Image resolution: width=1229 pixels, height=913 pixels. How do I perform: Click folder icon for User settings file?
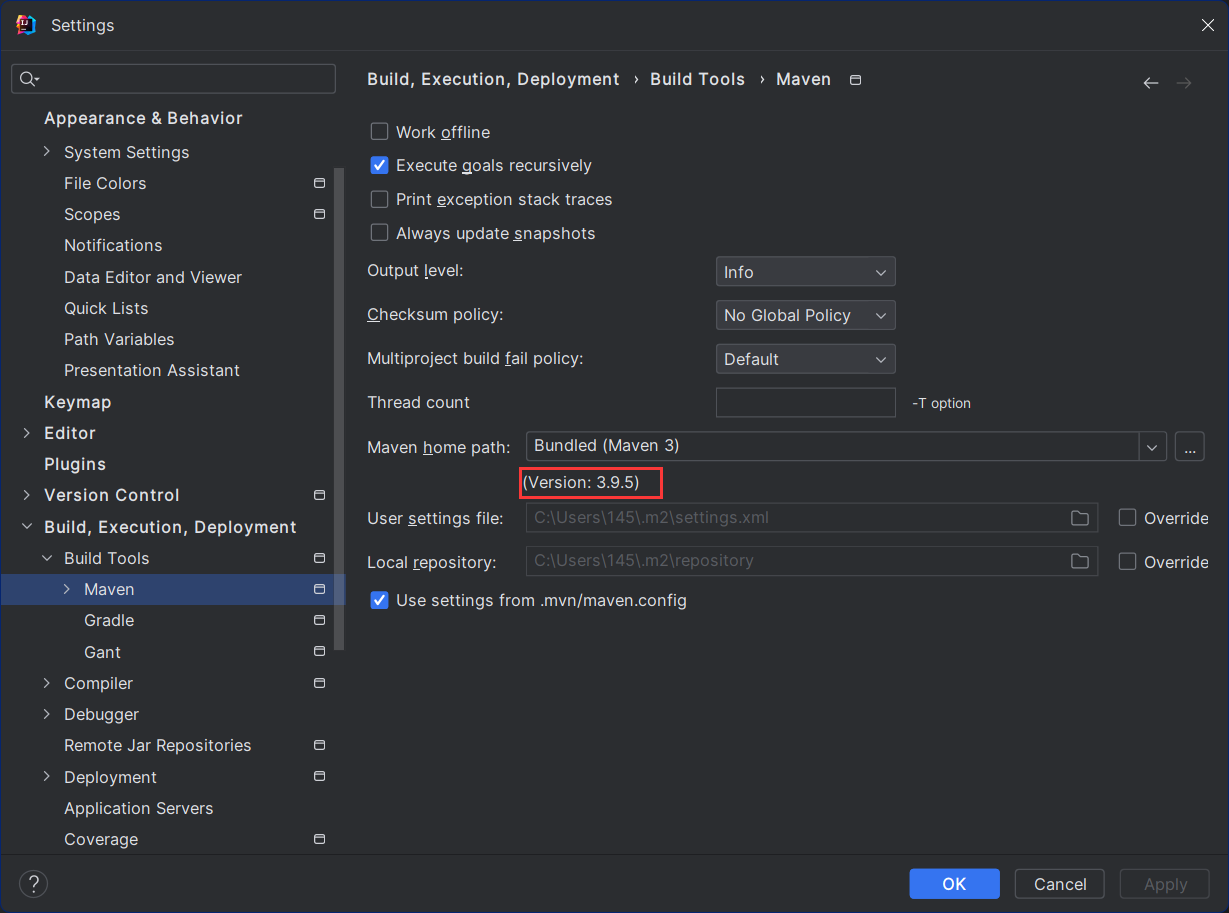(1079, 518)
